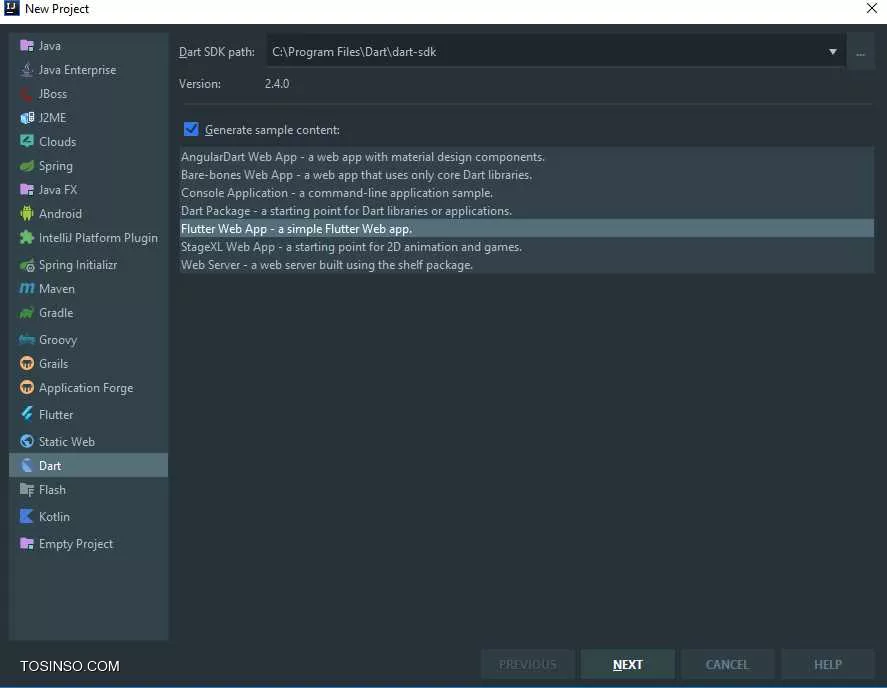Viewport: 887px width, 688px height.
Task: Click the Clouds project icon
Action: [27, 141]
